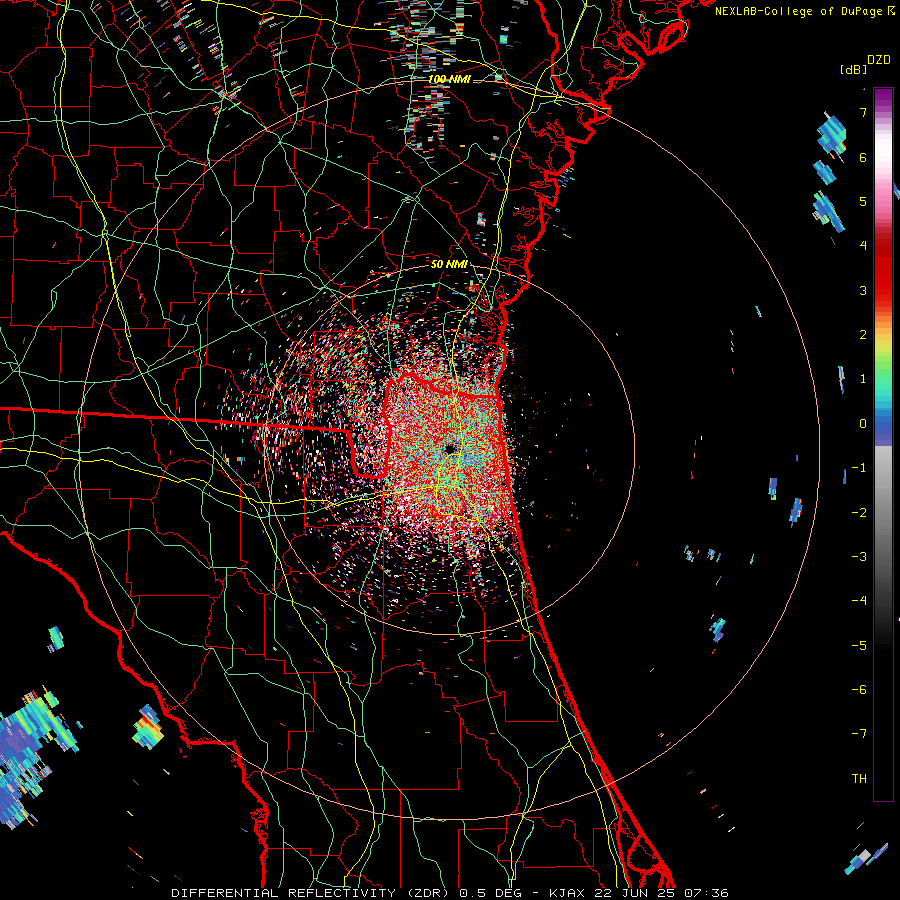The image size is (900, 900).
Task: Click the red-cored echo cell at lower left
Action: pos(148,727)
